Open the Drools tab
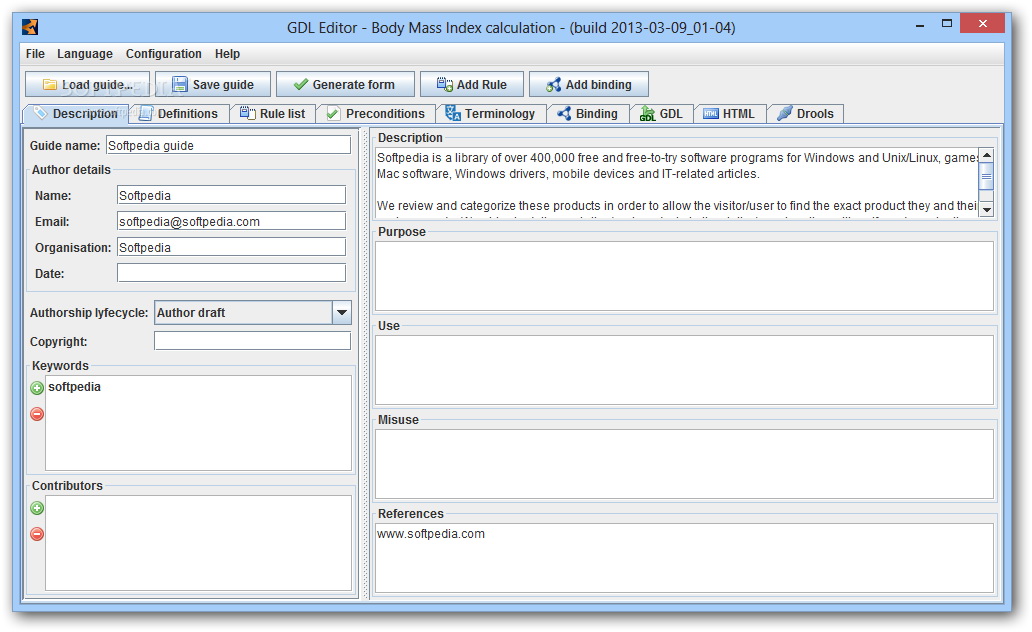The image size is (1032, 632). point(806,113)
